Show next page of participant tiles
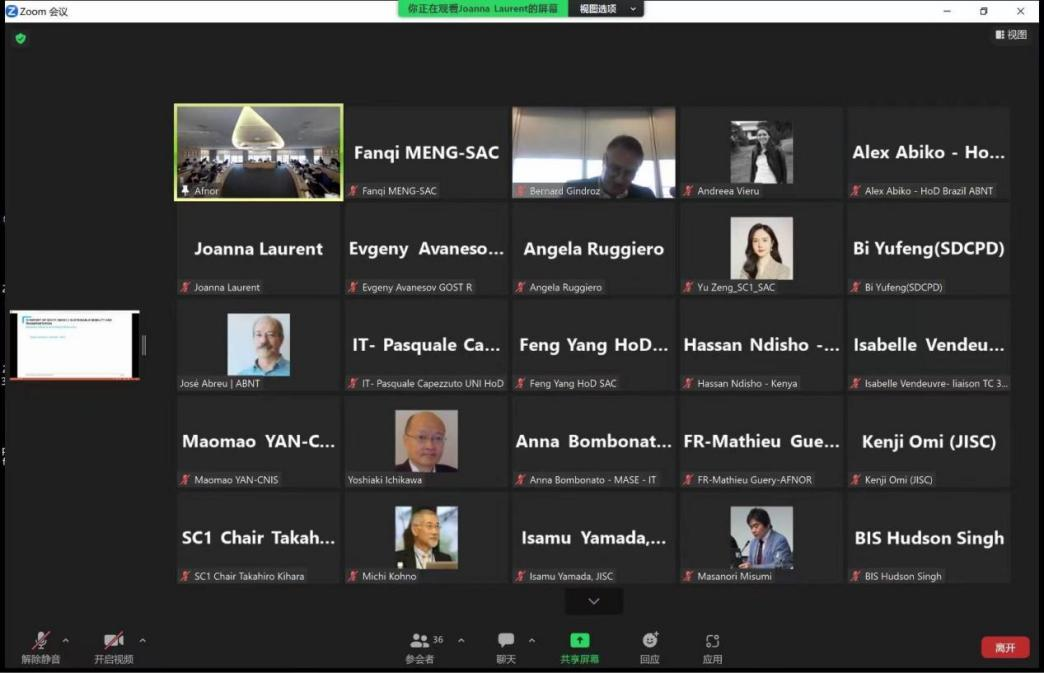 pyautogui.click(x=593, y=601)
